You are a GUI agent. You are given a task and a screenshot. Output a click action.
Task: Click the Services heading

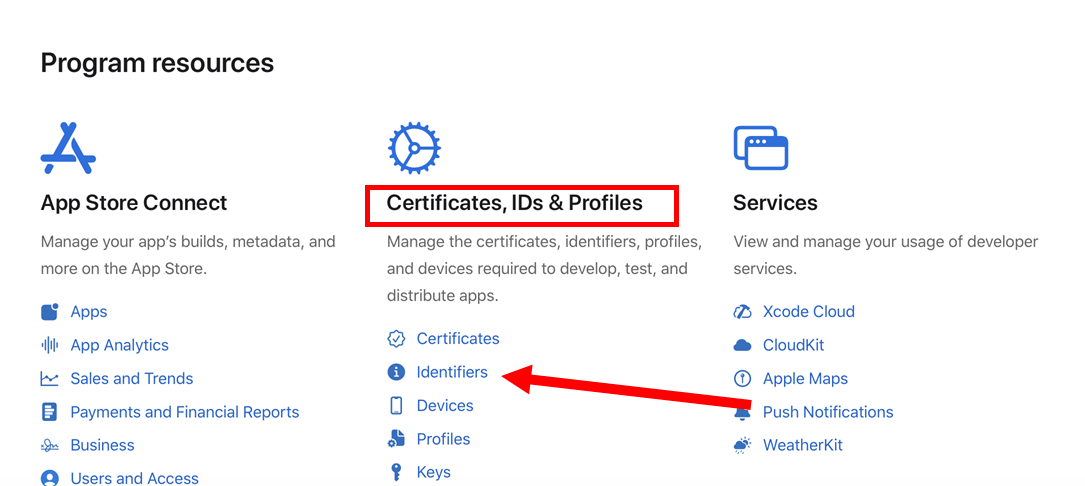tap(775, 203)
